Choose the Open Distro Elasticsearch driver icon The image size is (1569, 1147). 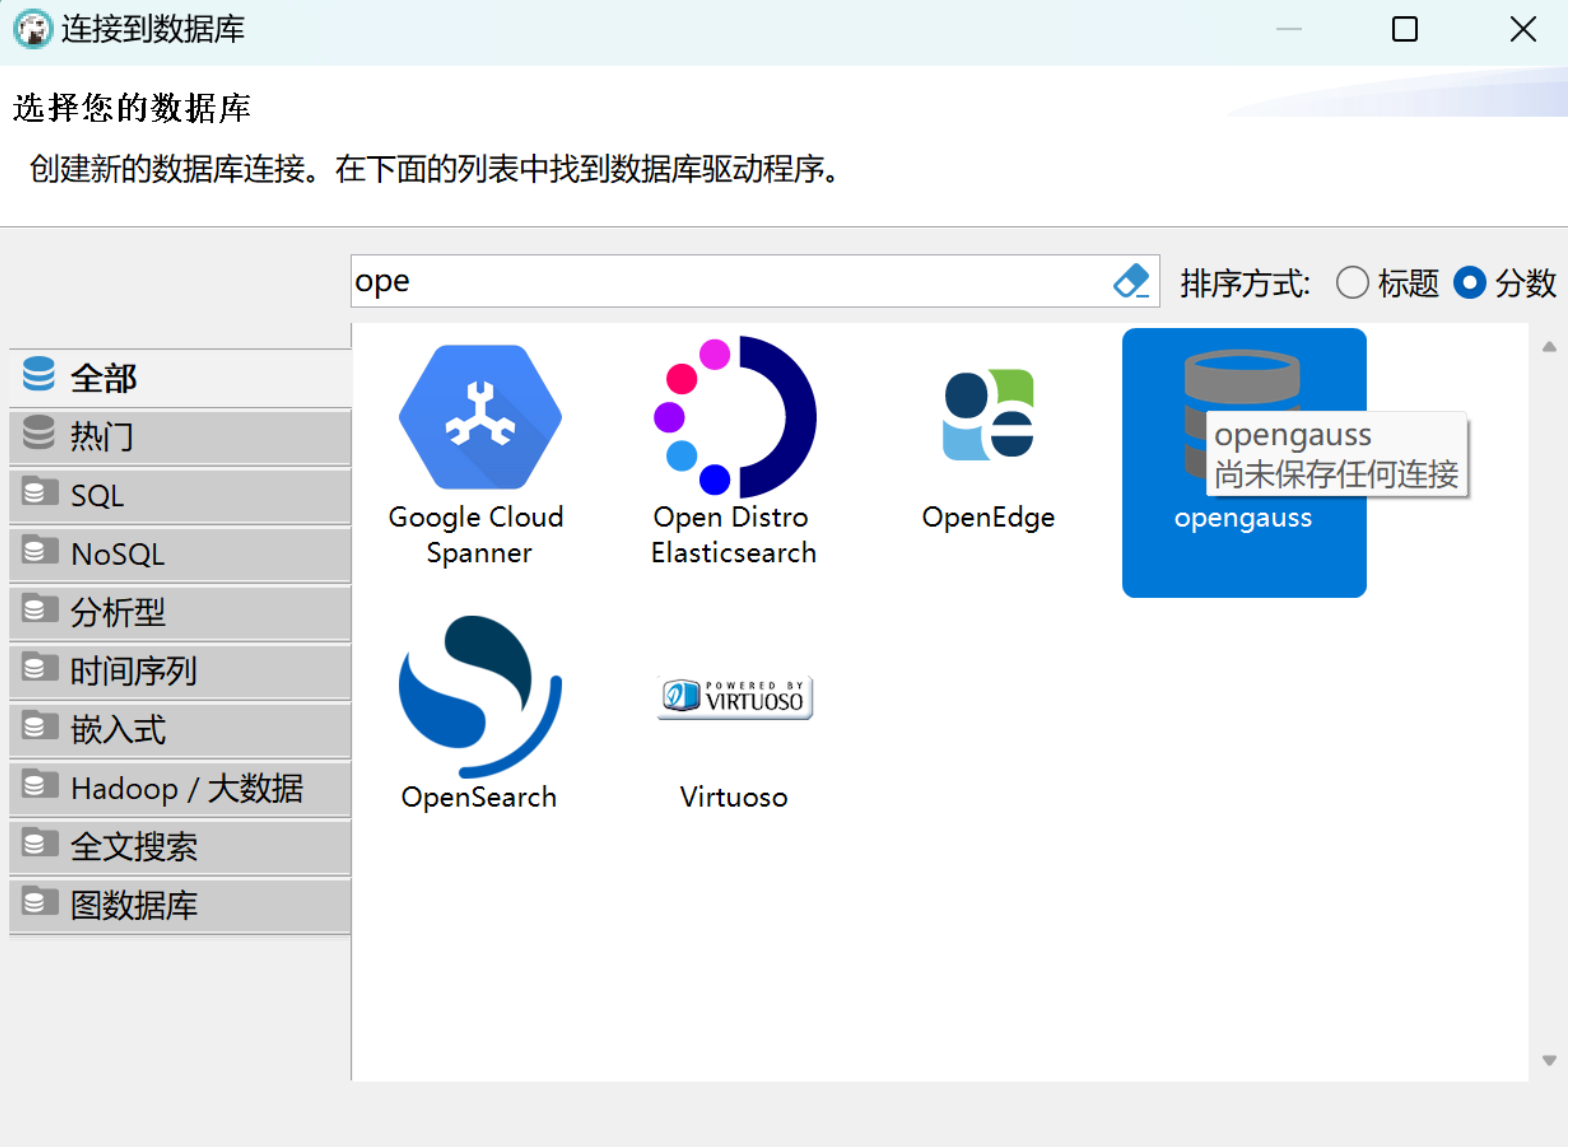[735, 417]
